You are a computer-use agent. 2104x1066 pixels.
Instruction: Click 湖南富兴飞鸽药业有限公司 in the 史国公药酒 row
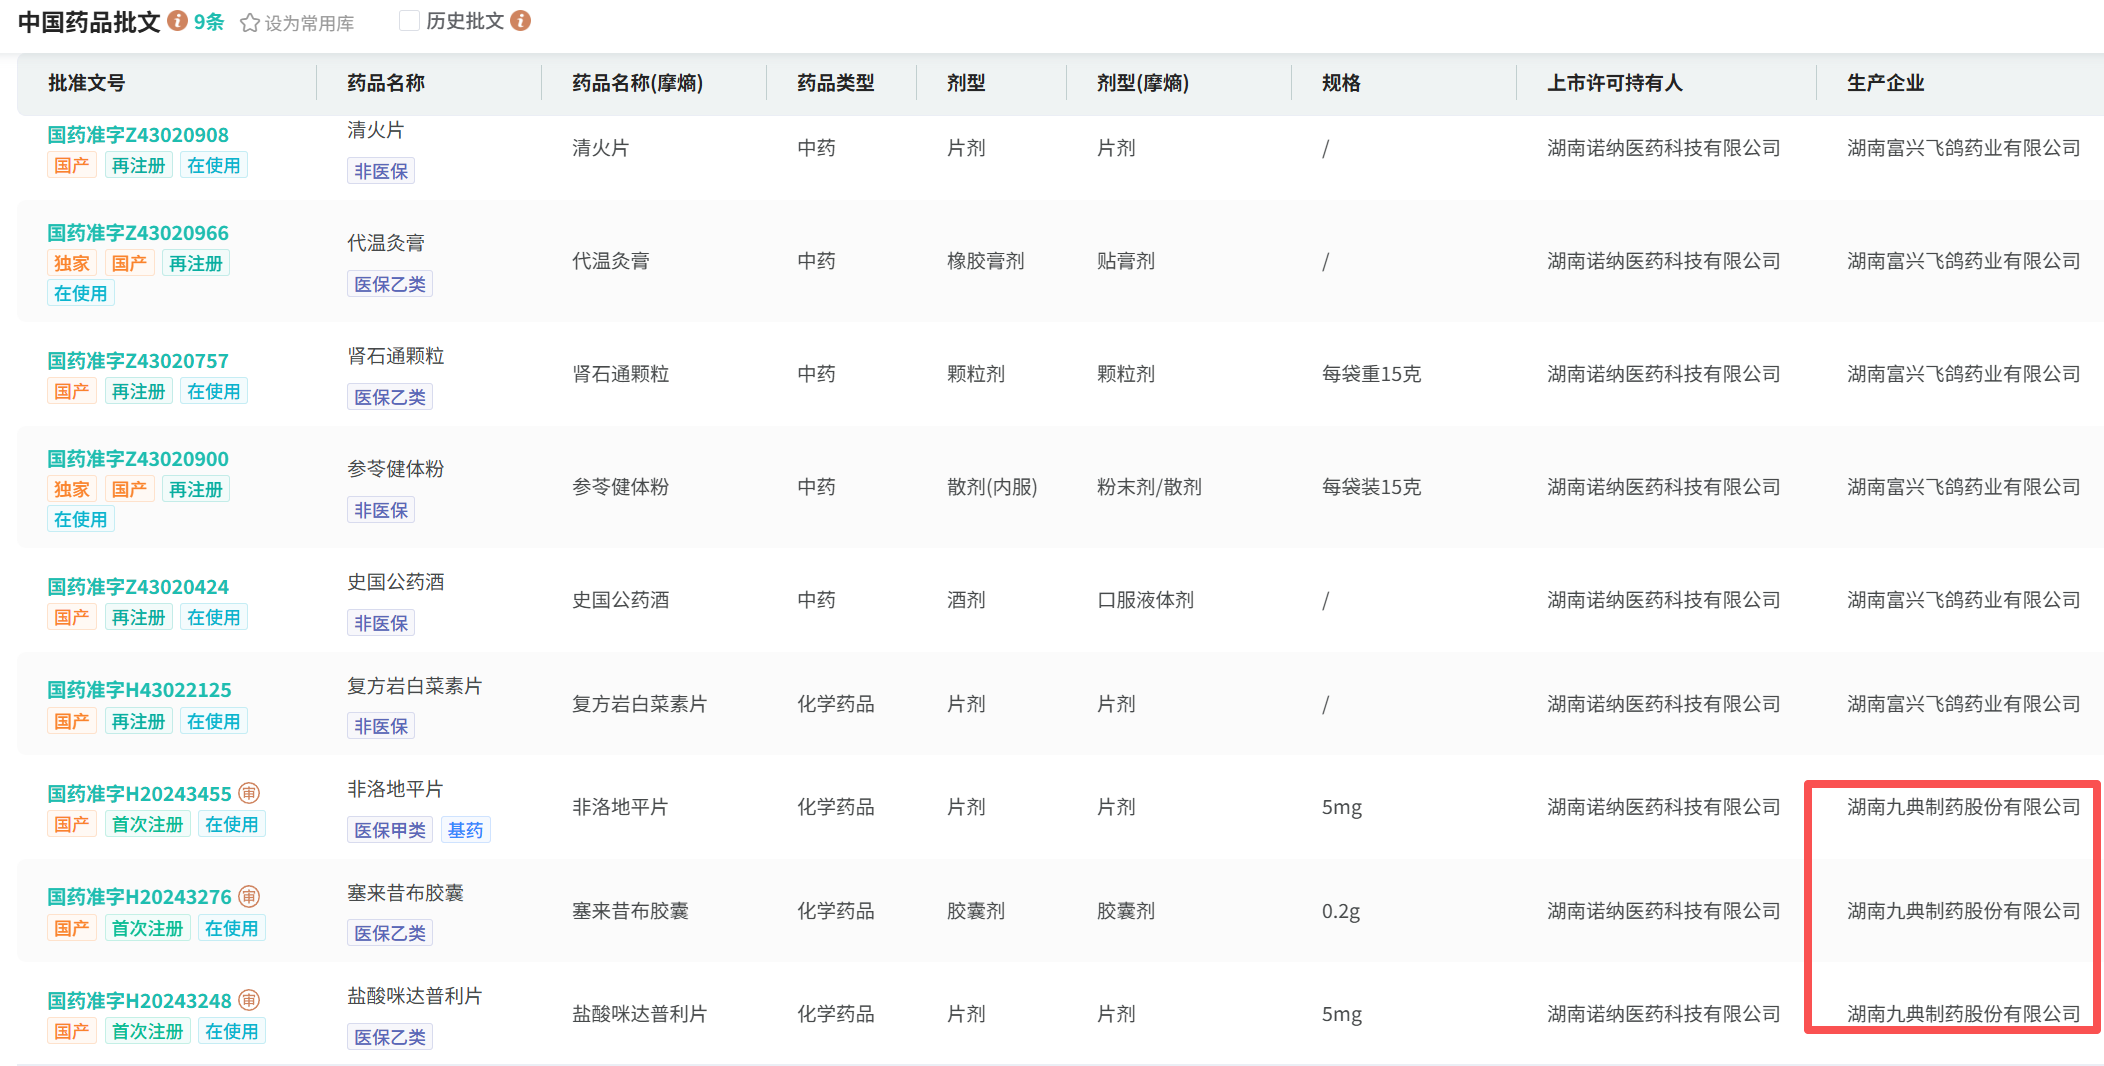1964,600
